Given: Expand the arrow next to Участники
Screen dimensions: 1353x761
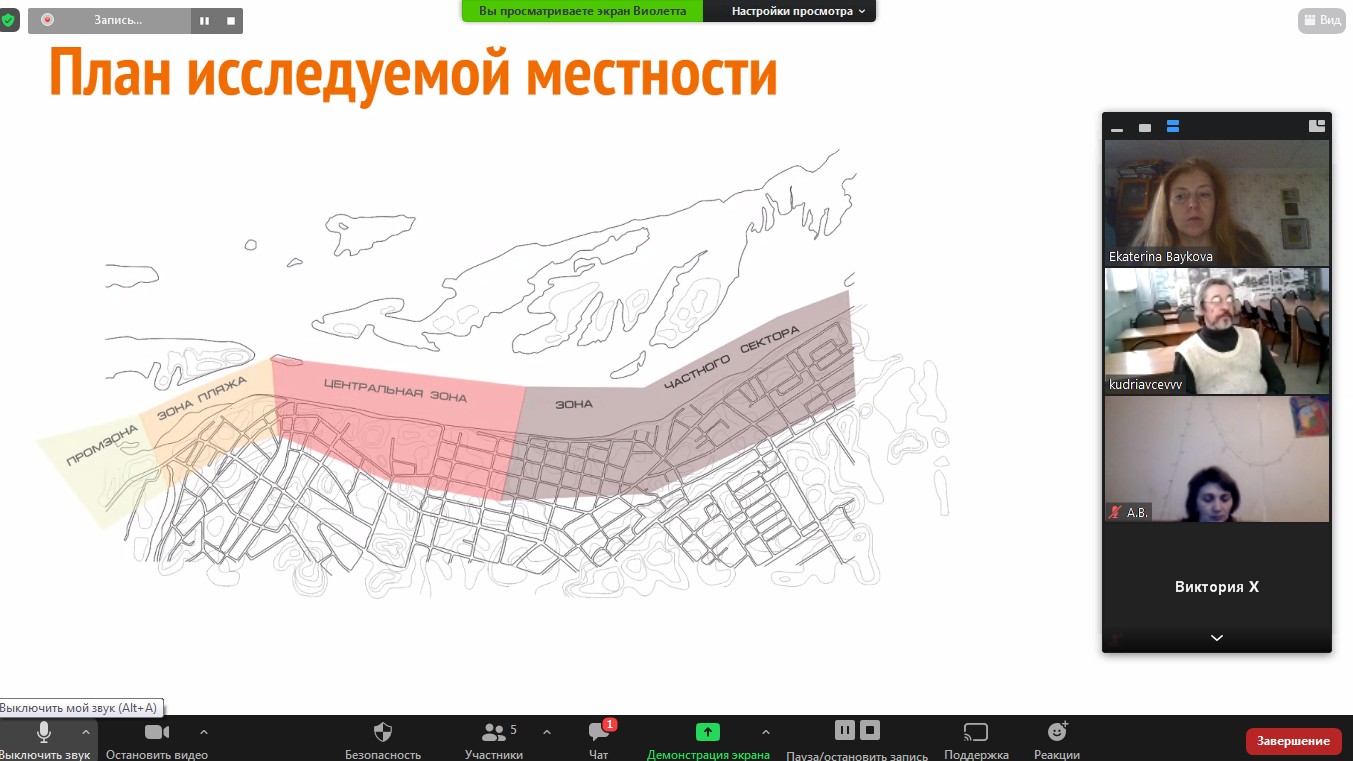Looking at the screenshot, I should pos(547,732).
